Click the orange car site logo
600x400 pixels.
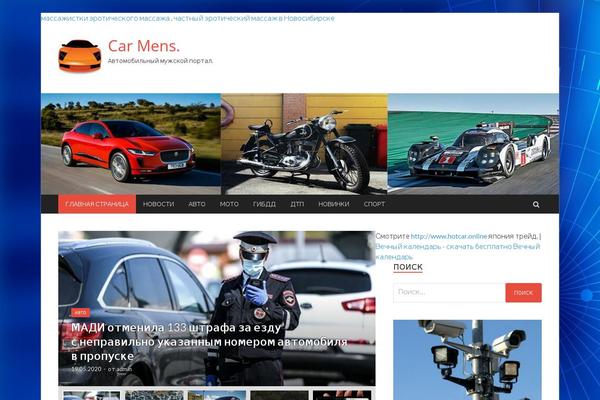coord(80,56)
